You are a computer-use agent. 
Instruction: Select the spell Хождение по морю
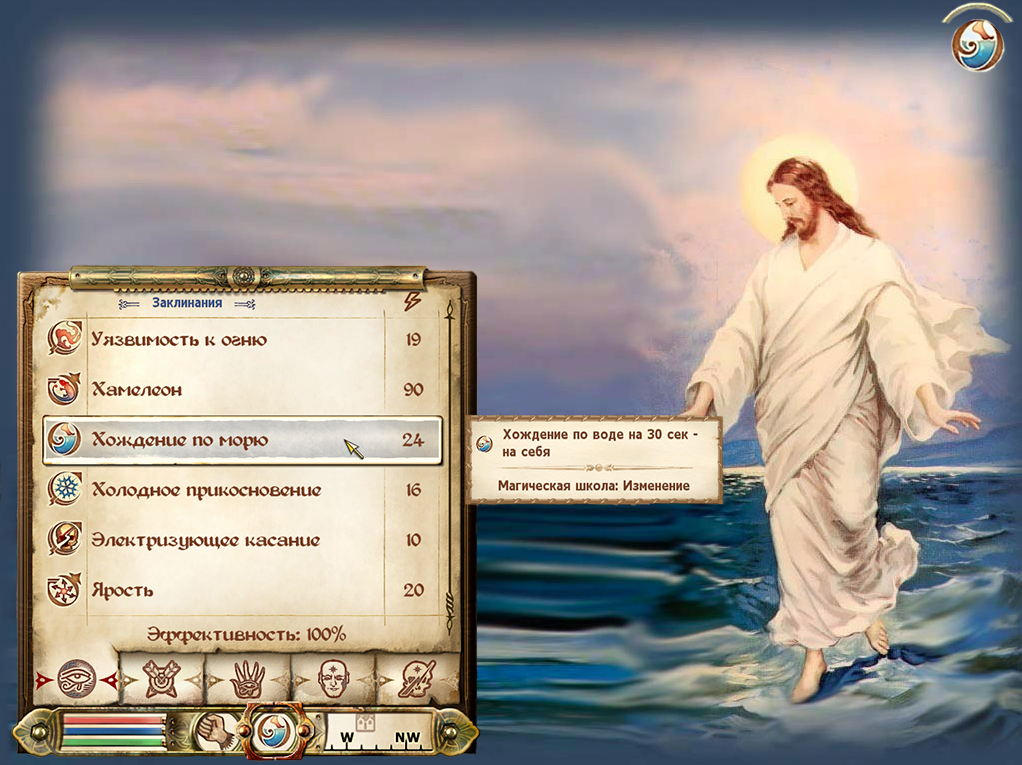pos(242,440)
